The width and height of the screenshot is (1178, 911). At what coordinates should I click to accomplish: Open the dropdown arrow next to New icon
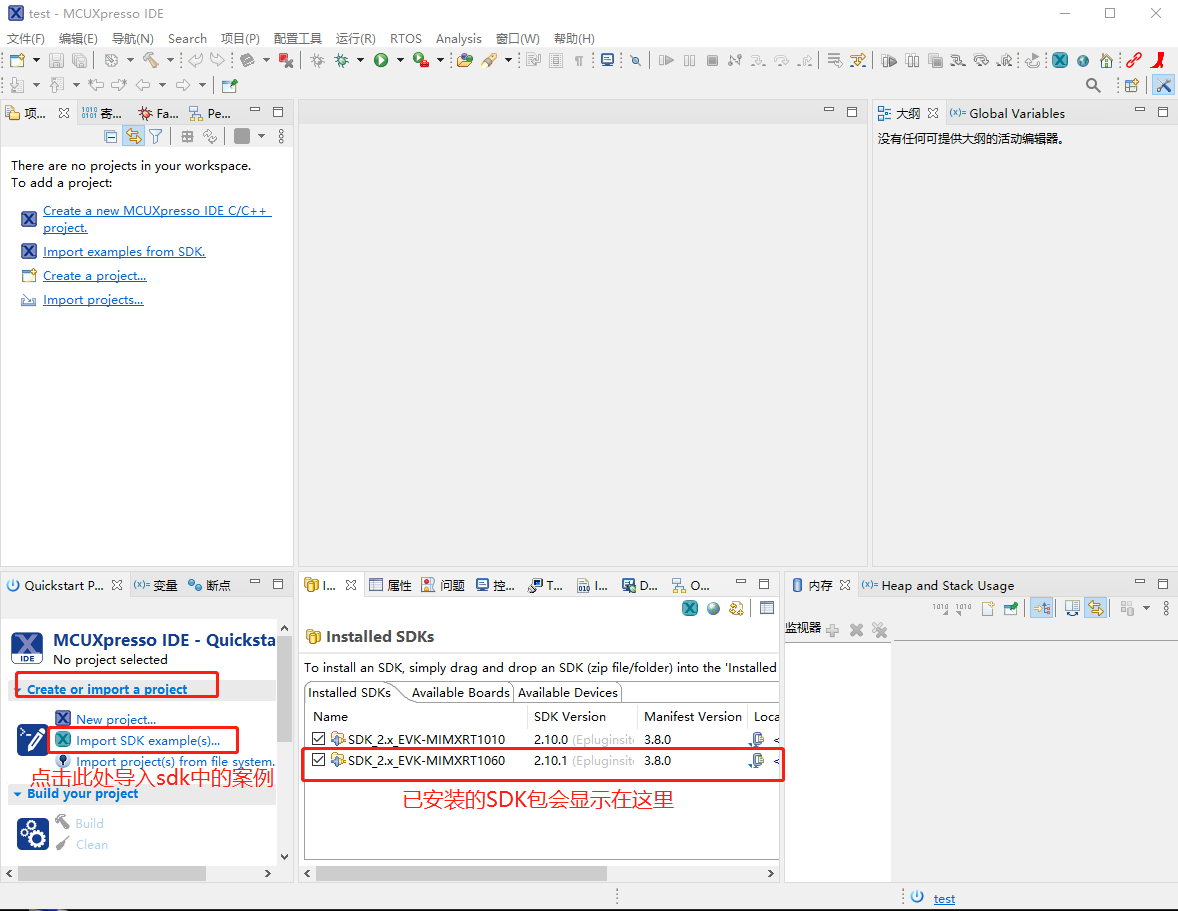pyautogui.click(x=35, y=60)
